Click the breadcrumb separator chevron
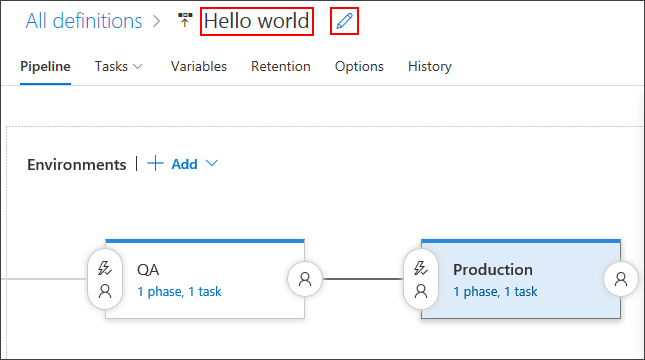The width and height of the screenshot is (645, 360). pos(156,21)
